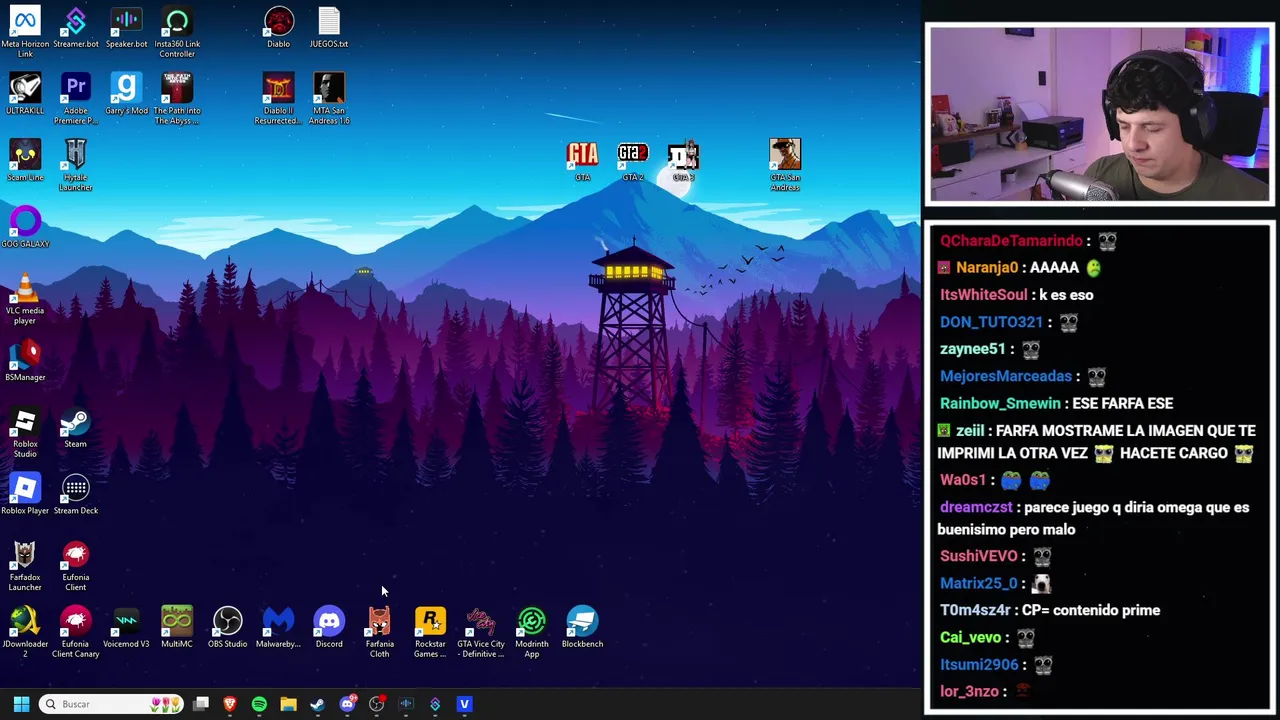Select the MultiMC desktop icon

[177, 627]
